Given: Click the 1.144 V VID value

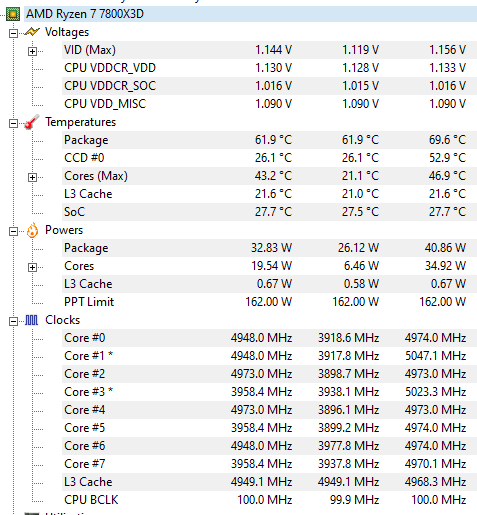Looking at the screenshot, I should (x=273, y=50).
